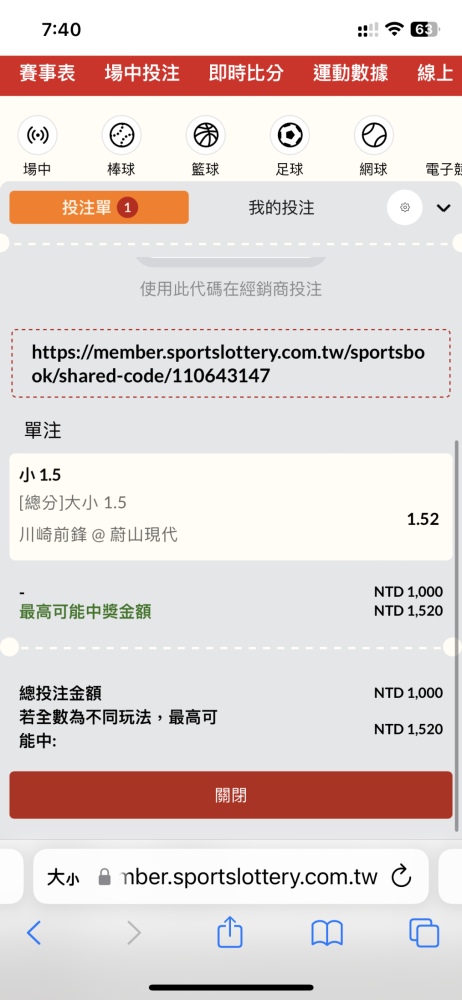The height and width of the screenshot is (1000, 462).
Task: Tap the shared-code URL link box
Action: coord(231,364)
